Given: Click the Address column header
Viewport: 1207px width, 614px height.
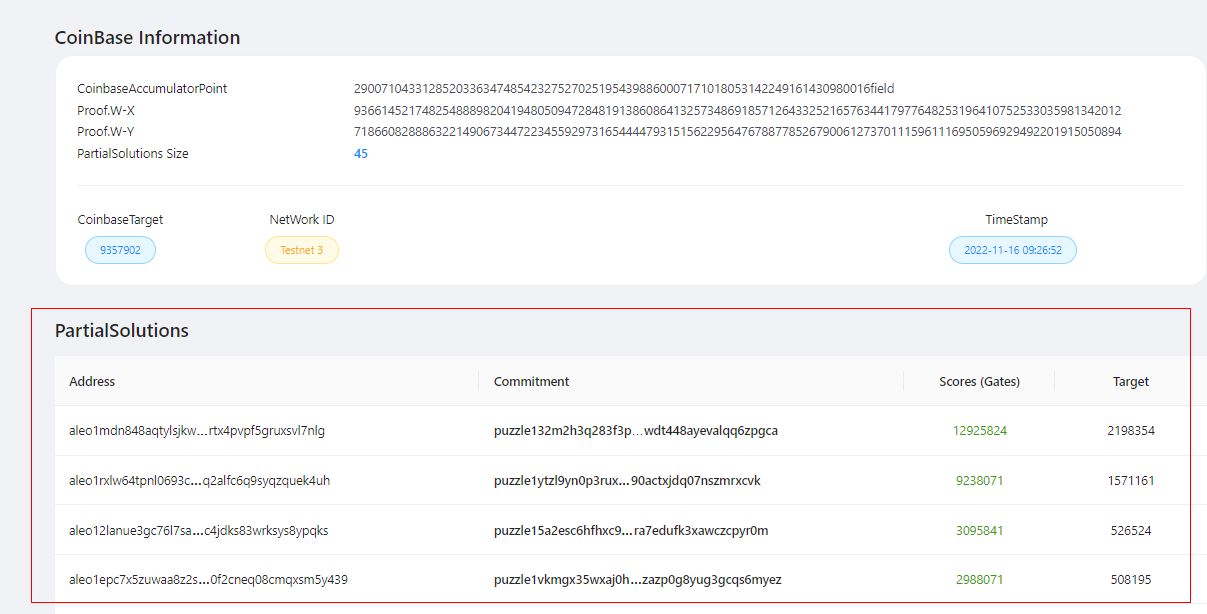Looking at the screenshot, I should [92, 381].
